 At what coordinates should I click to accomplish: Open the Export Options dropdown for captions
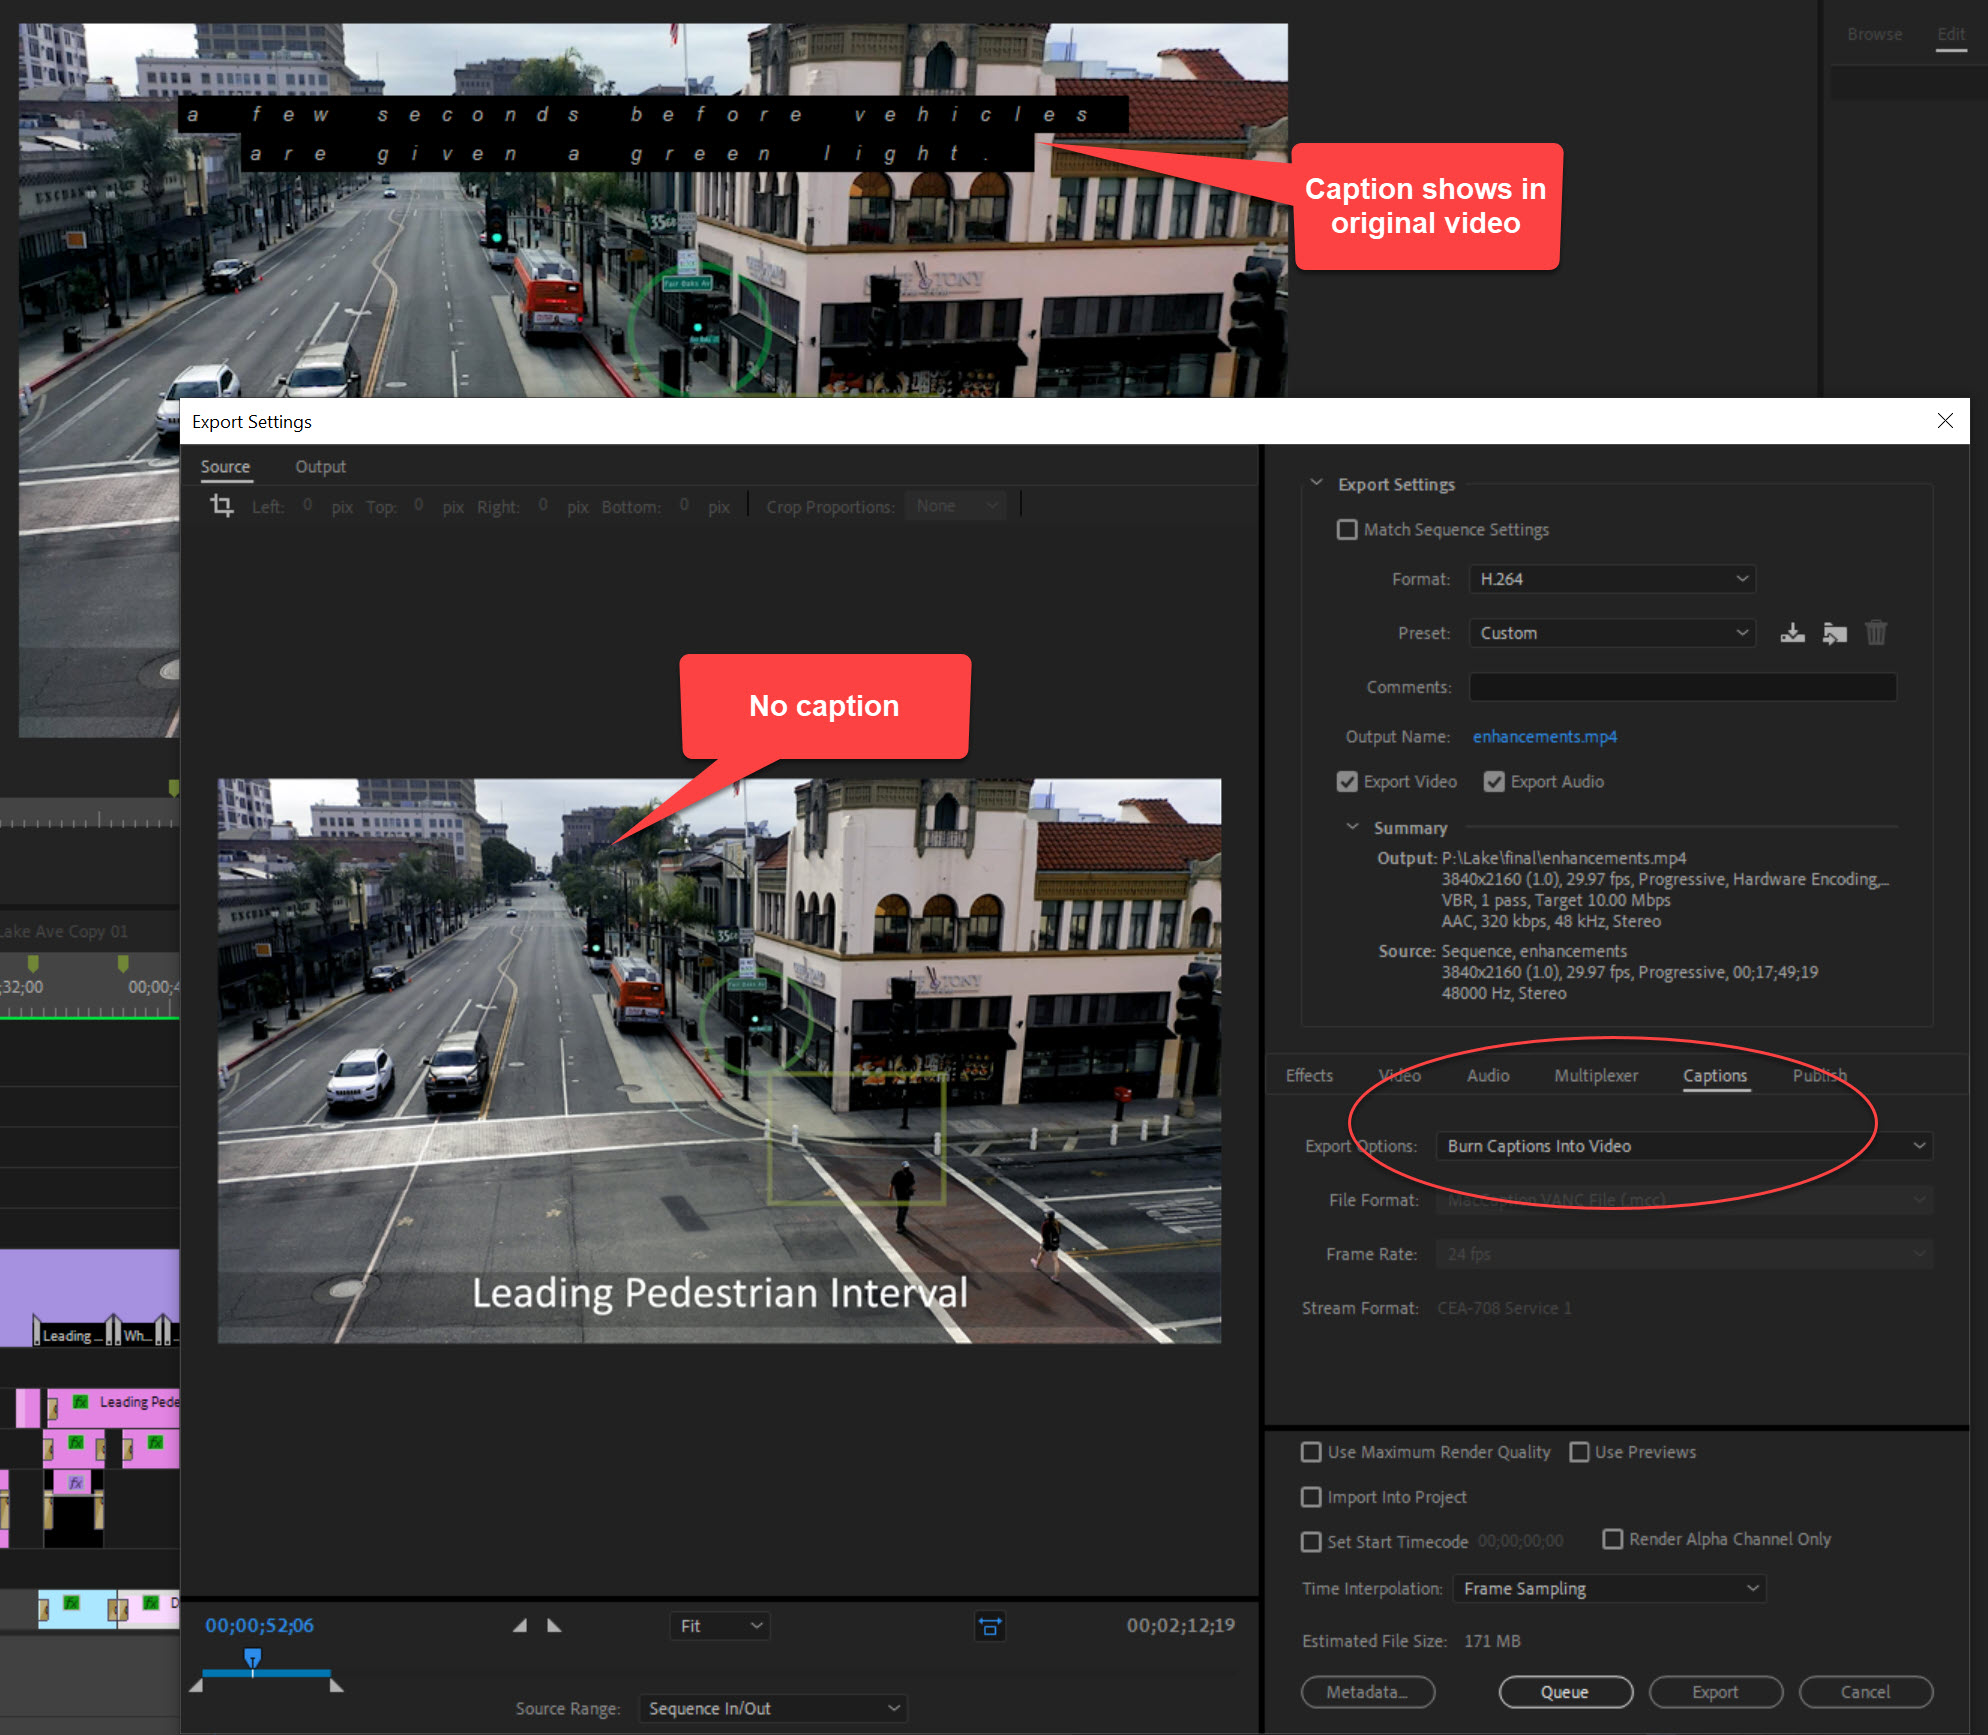pos(1683,1146)
